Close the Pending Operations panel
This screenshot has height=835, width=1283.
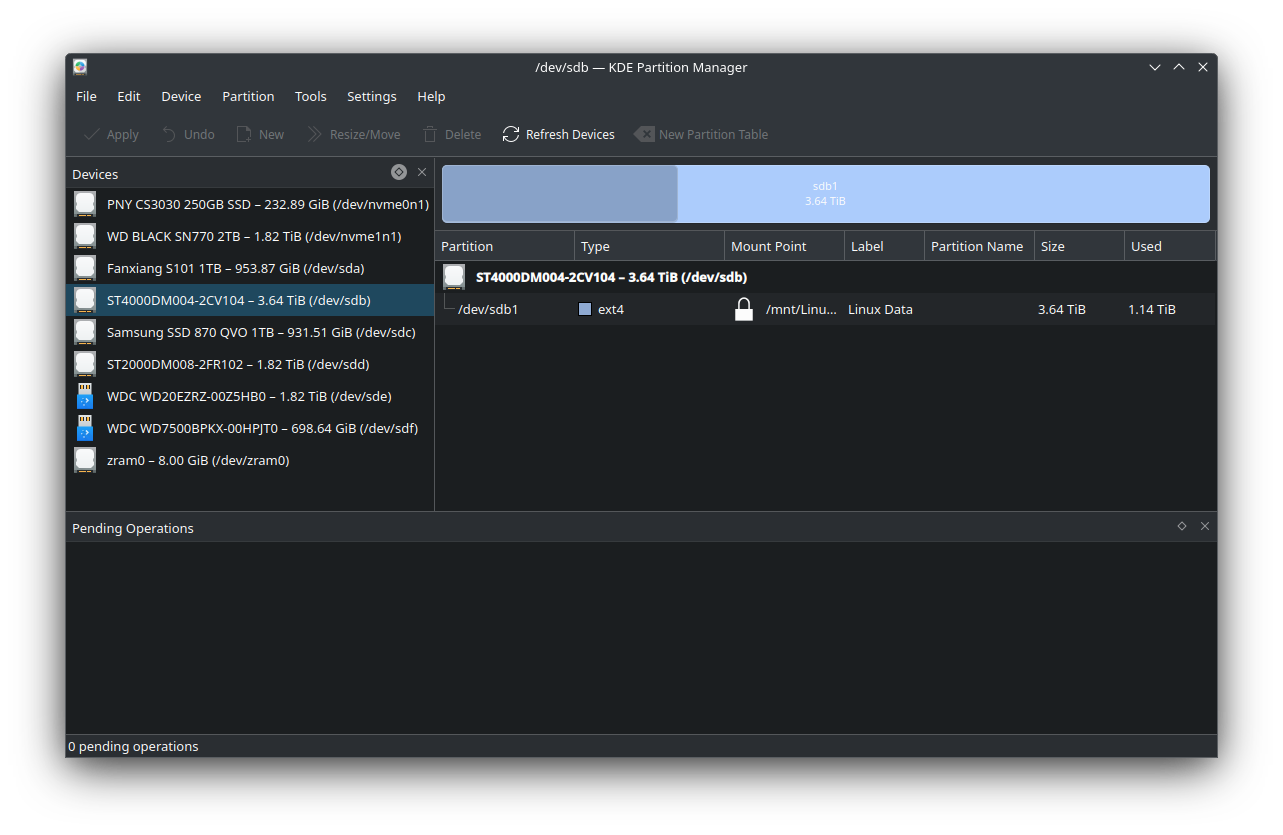[1205, 526]
